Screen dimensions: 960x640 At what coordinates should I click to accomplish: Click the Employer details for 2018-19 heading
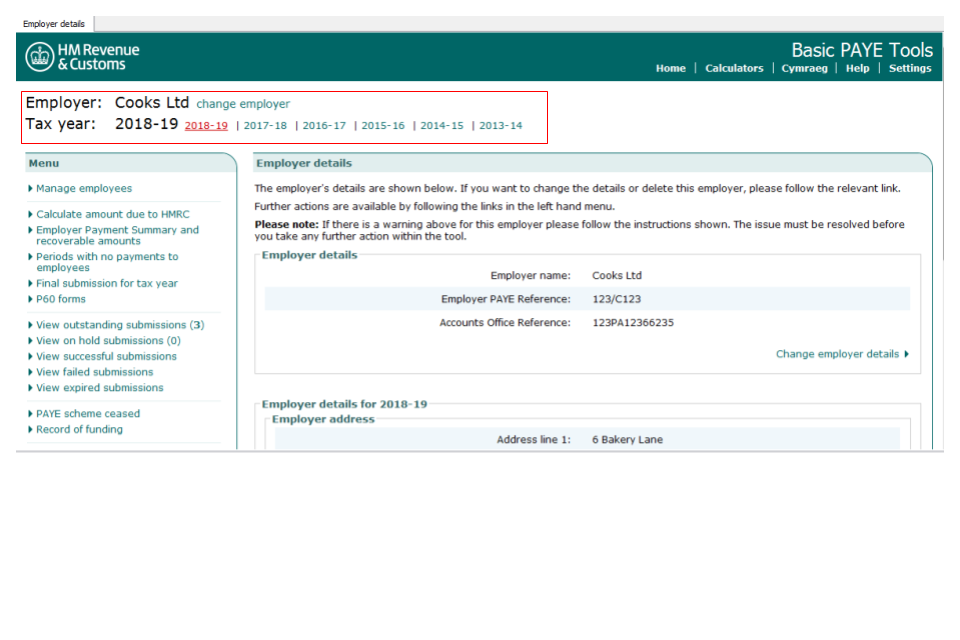(x=344, y=404)
